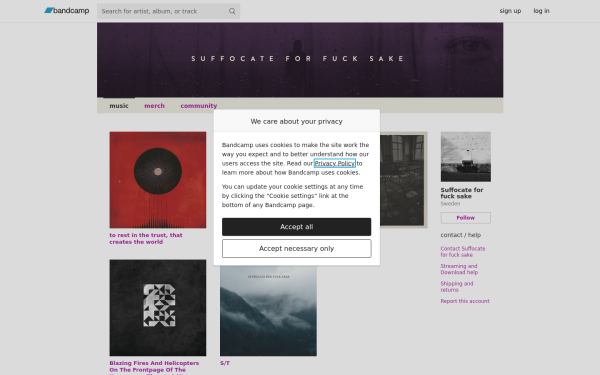Follow Suffocate for fuck sake
Screen dimensions: 600x375
[466, 218]
